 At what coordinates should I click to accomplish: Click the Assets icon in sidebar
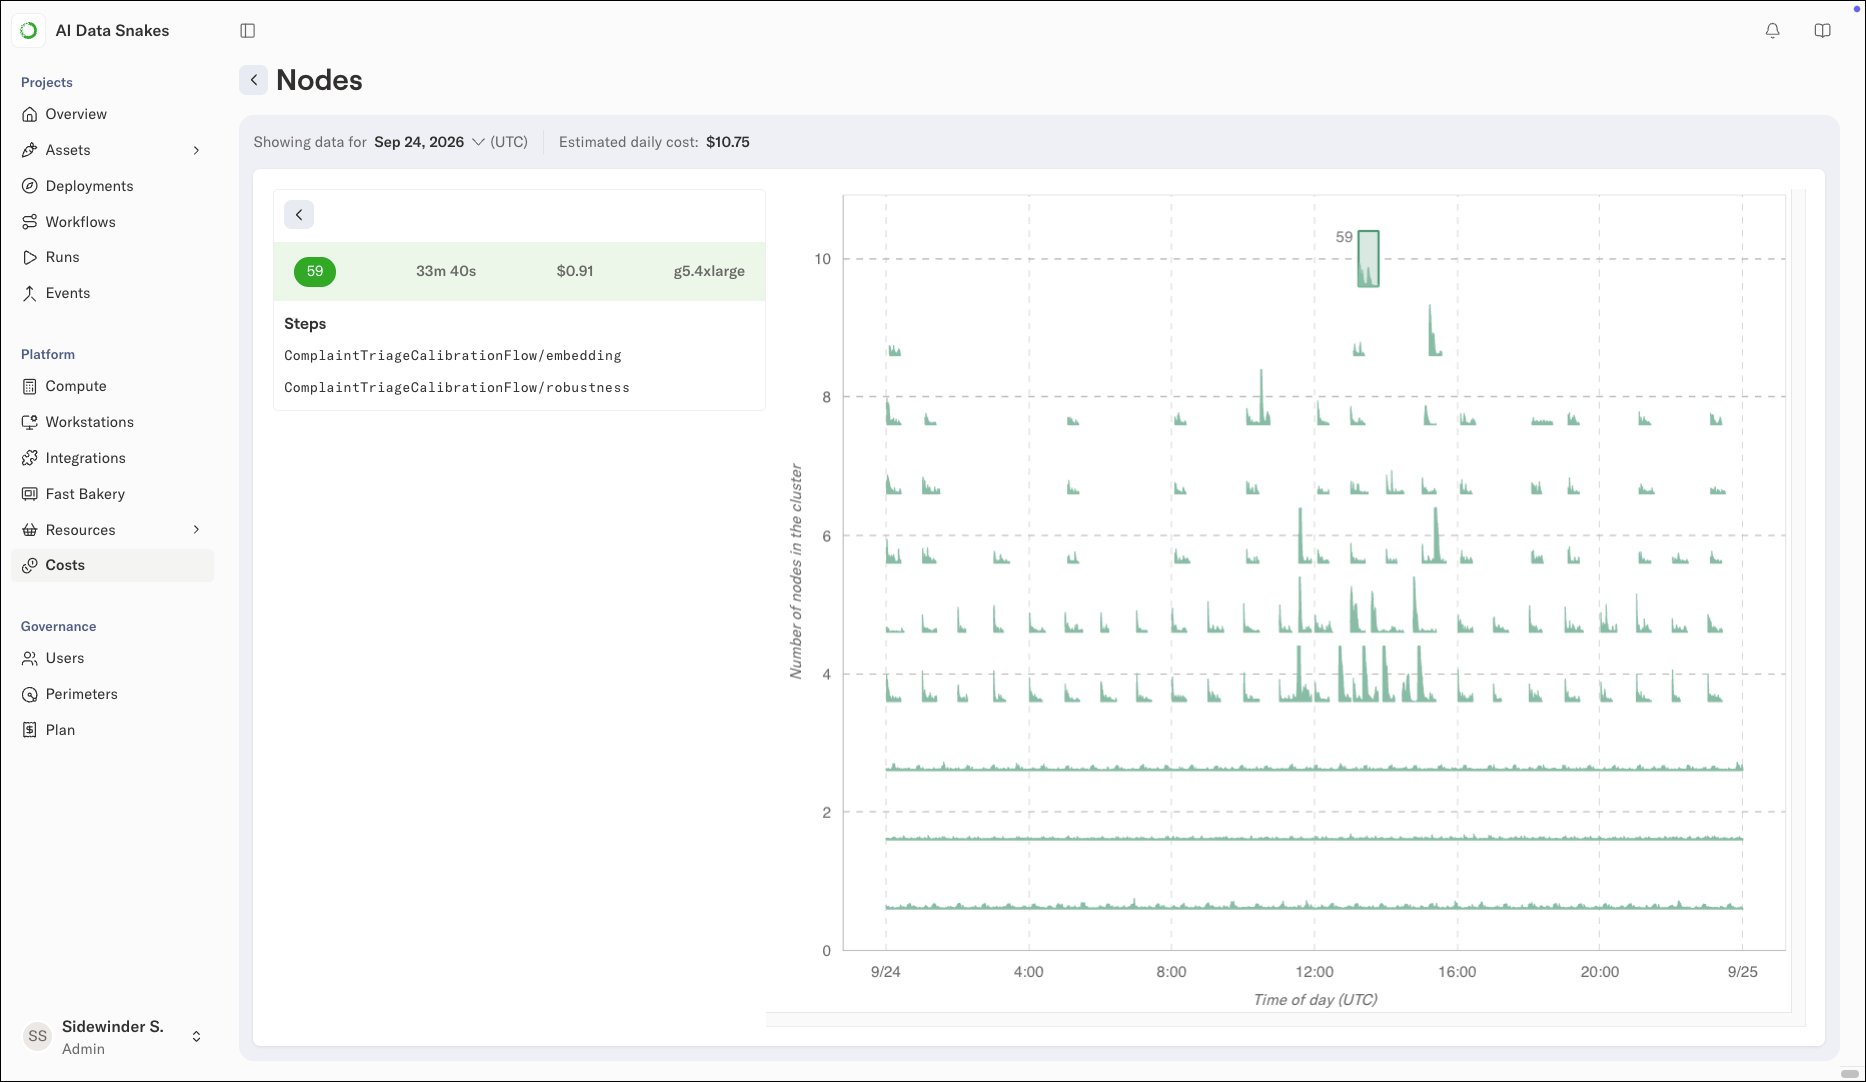point(30,150)
